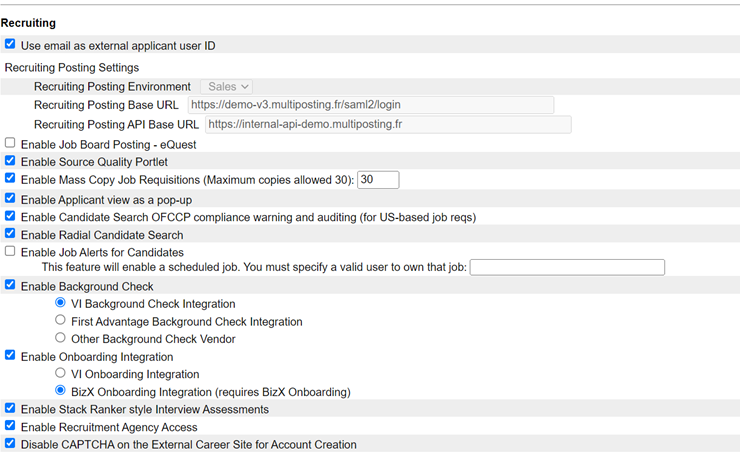Open the Recruiting Posting Environment dropdown

[x=227, y=87]
